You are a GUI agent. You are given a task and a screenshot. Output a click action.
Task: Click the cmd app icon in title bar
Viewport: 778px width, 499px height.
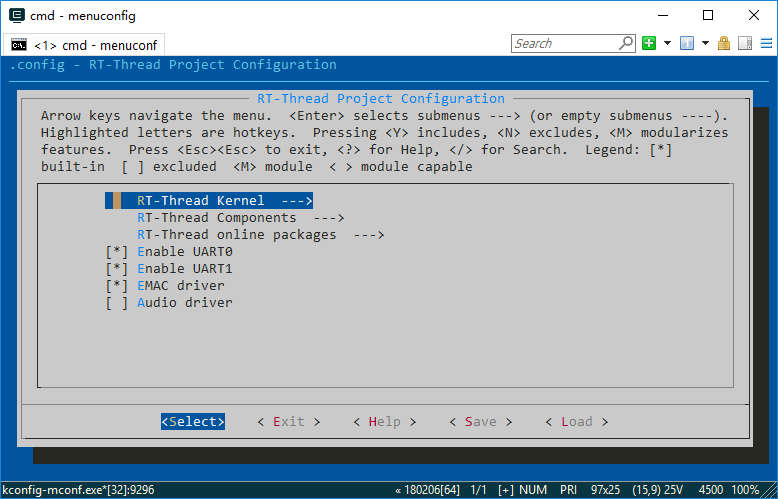coord(17,15)
